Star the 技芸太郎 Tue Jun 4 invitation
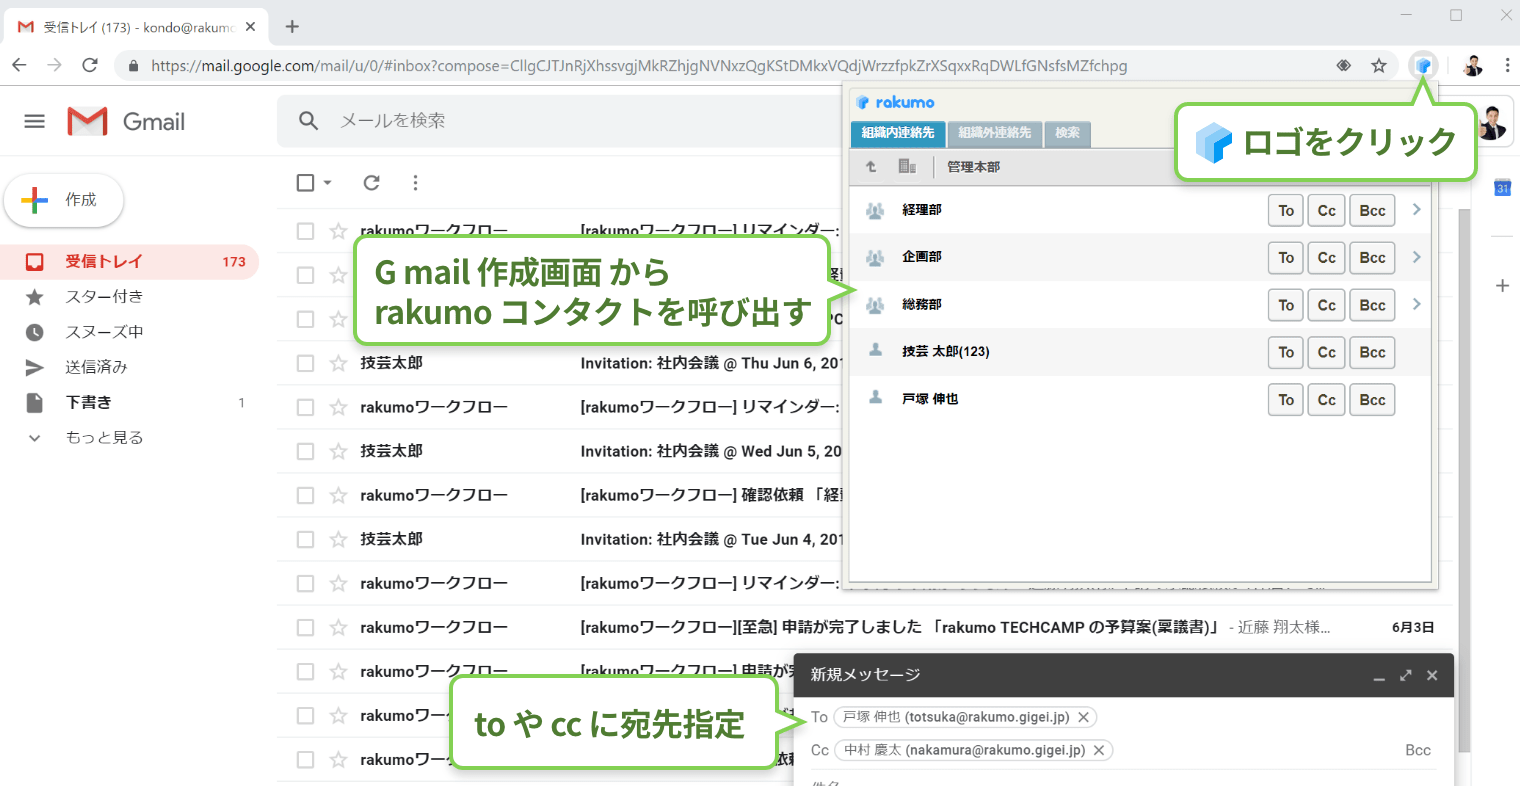Screen dimensions: 1520x786 click(339, 539)
